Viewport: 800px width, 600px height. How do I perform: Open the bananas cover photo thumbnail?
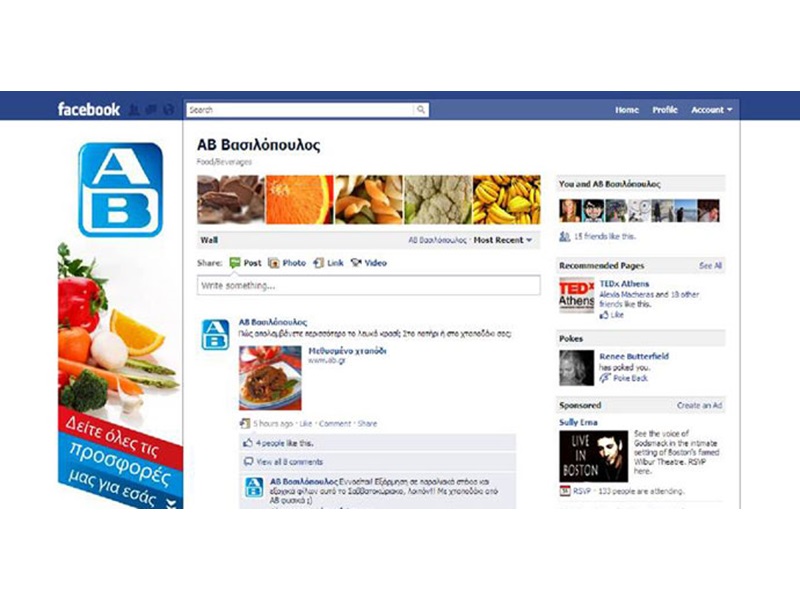[x=507, y=199]
